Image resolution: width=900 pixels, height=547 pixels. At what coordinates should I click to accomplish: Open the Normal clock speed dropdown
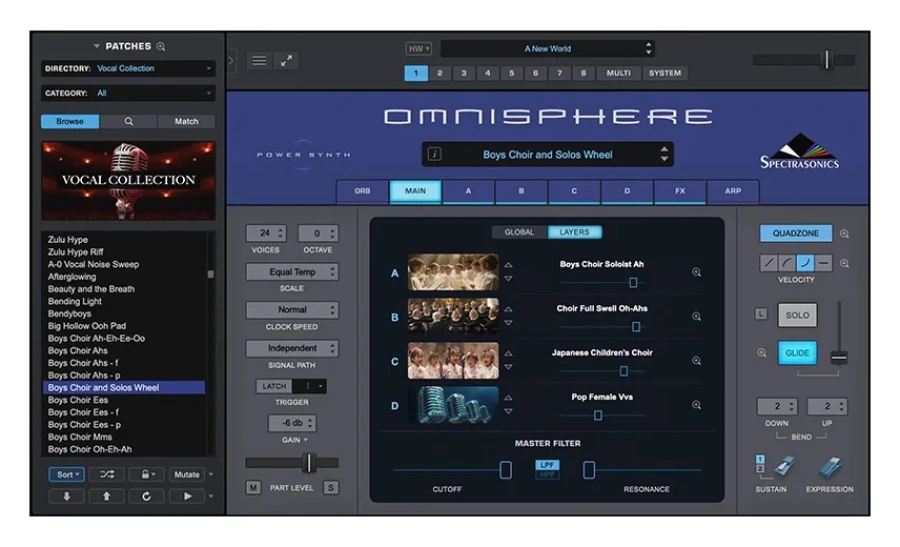click(x=292, y=310)
